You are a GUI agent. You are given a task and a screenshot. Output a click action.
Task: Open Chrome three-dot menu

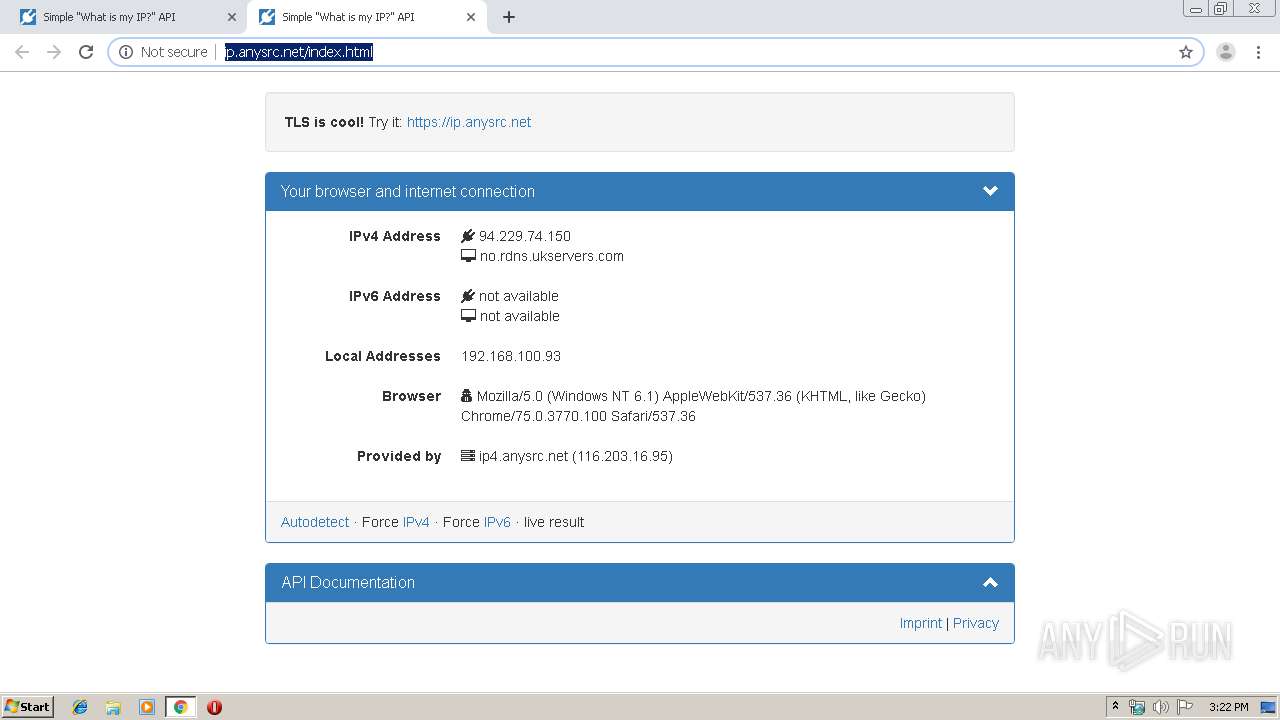[1258, 52]
